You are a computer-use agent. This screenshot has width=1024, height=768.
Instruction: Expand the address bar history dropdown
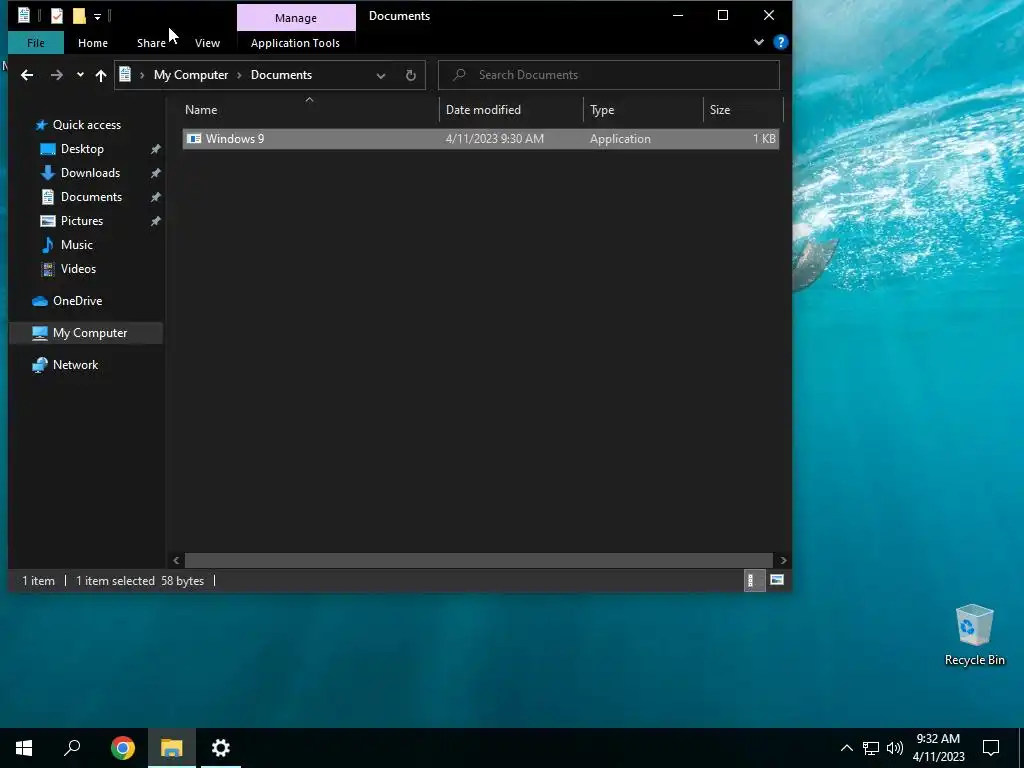pos(381,75)
